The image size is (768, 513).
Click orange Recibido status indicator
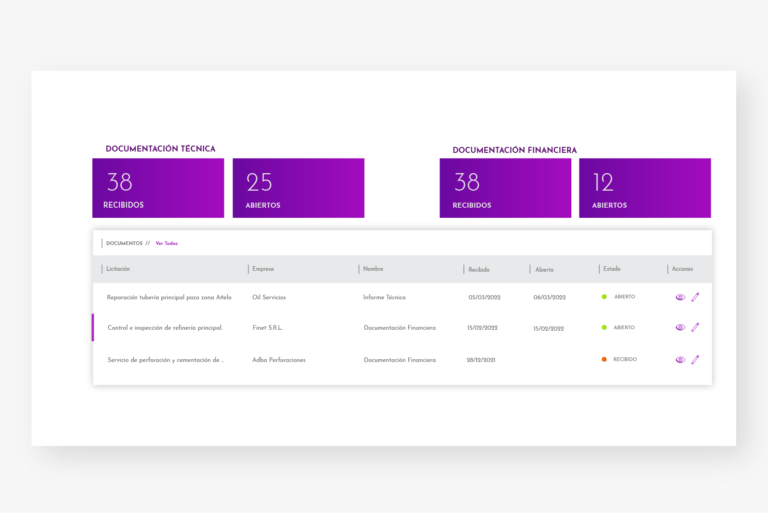(x=604, y=359)
